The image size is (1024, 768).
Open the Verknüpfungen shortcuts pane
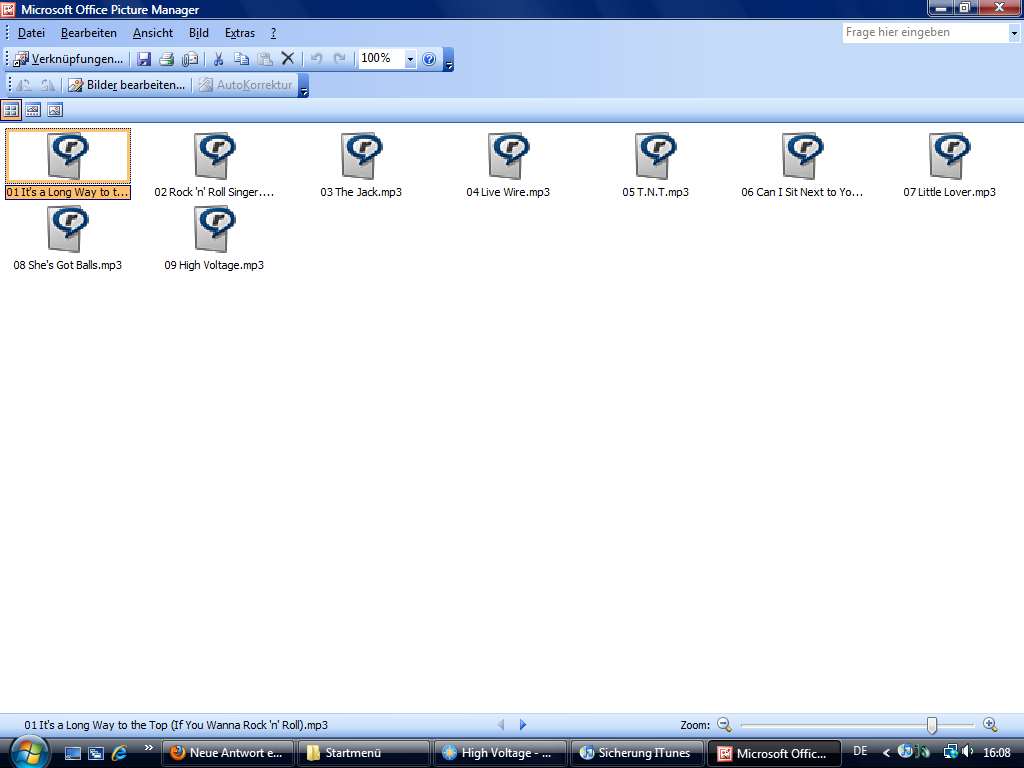68,59
